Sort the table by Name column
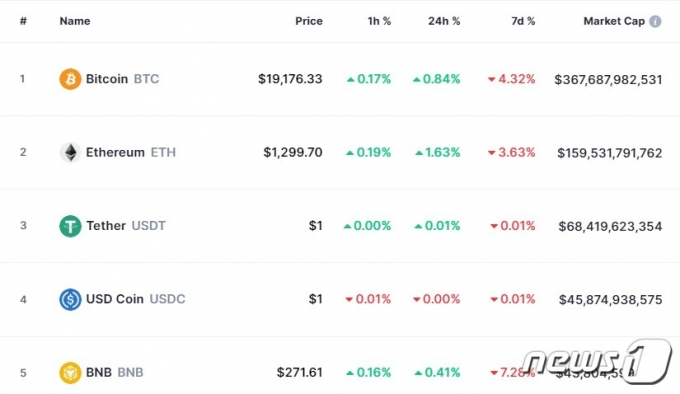 coord(75,21)
